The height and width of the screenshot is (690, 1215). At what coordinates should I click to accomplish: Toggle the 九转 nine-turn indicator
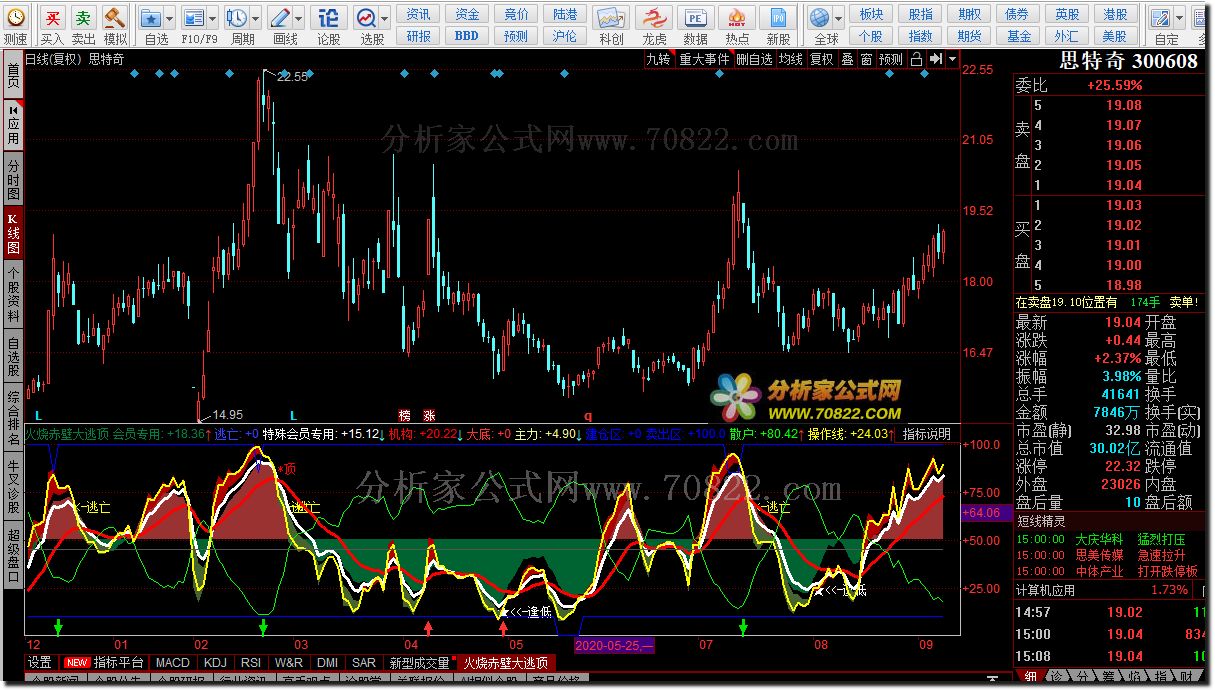(x=658, y=59)
